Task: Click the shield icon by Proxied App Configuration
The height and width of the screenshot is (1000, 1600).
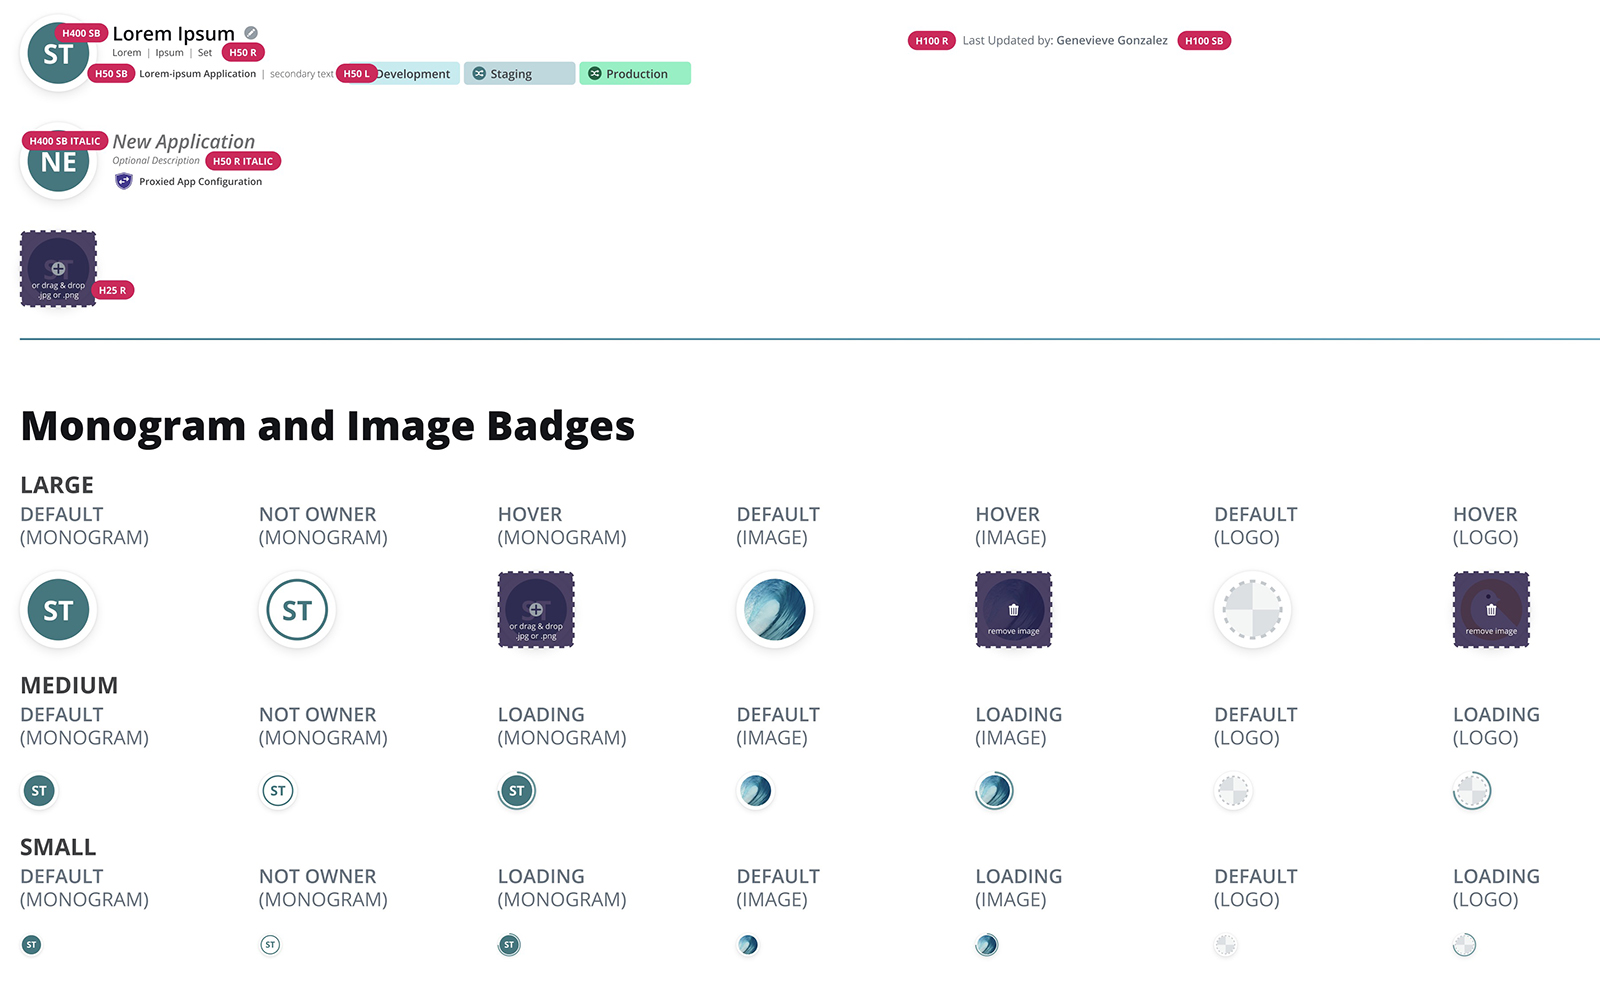Action: 124,181
